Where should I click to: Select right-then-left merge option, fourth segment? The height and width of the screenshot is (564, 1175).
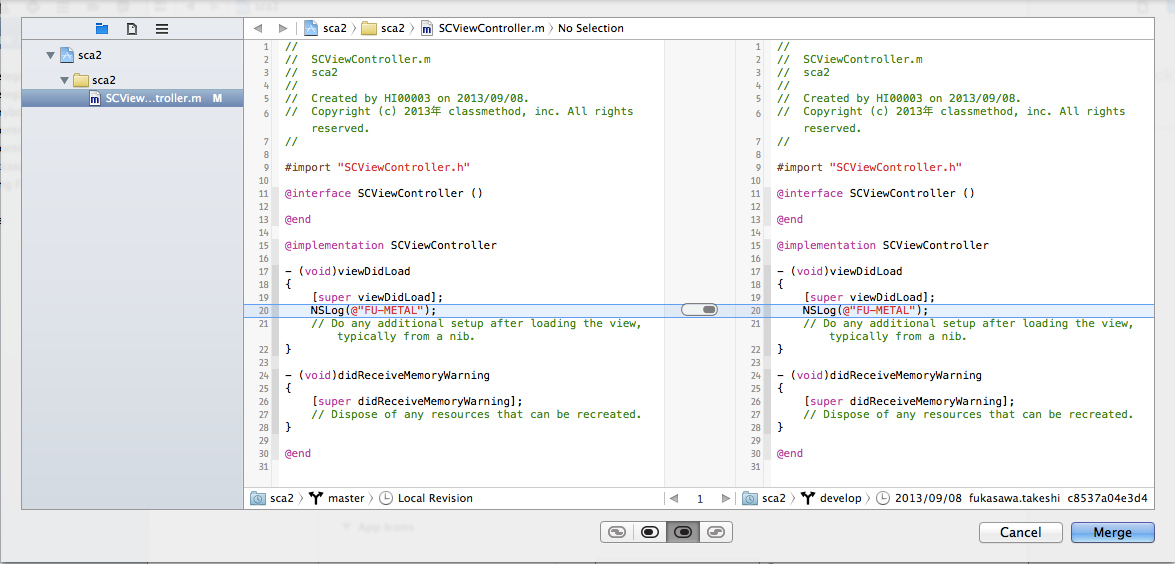pyautogui.click(x=716, y=532)
